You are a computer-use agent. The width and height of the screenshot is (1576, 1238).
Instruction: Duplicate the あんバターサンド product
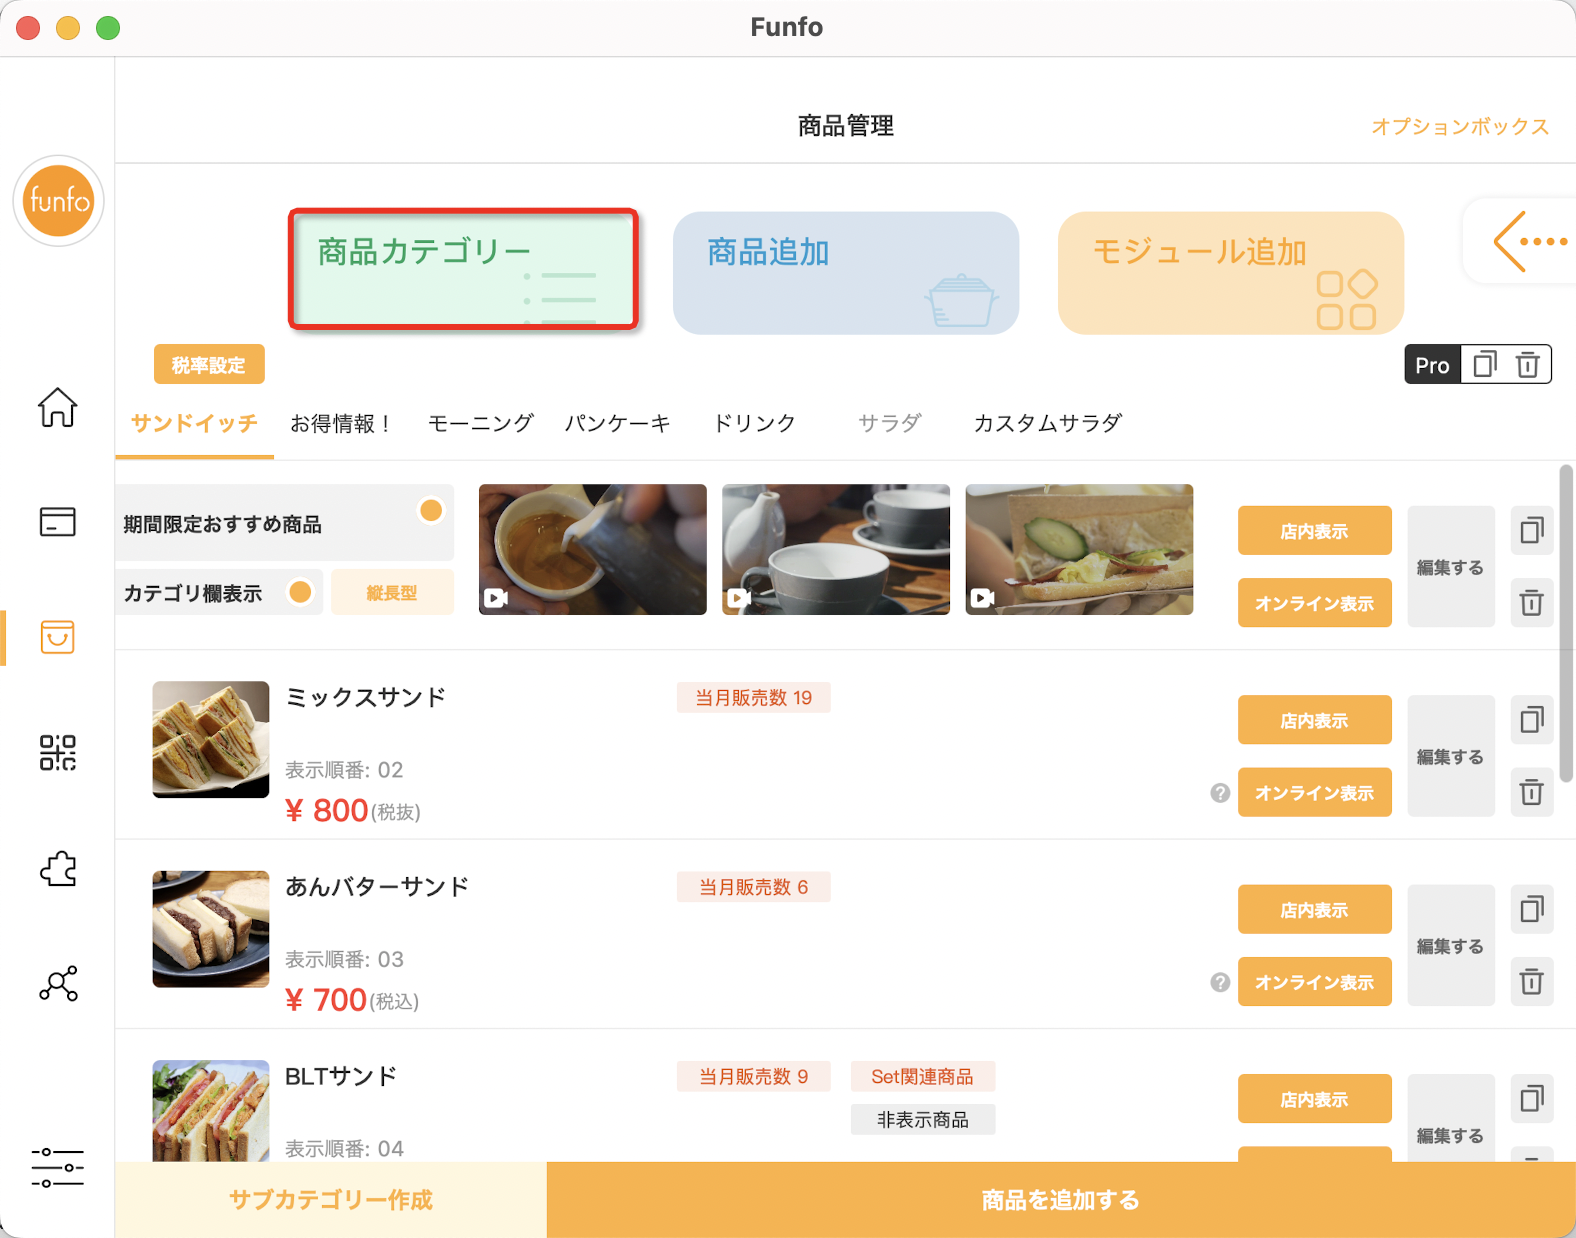(1531, 909)
